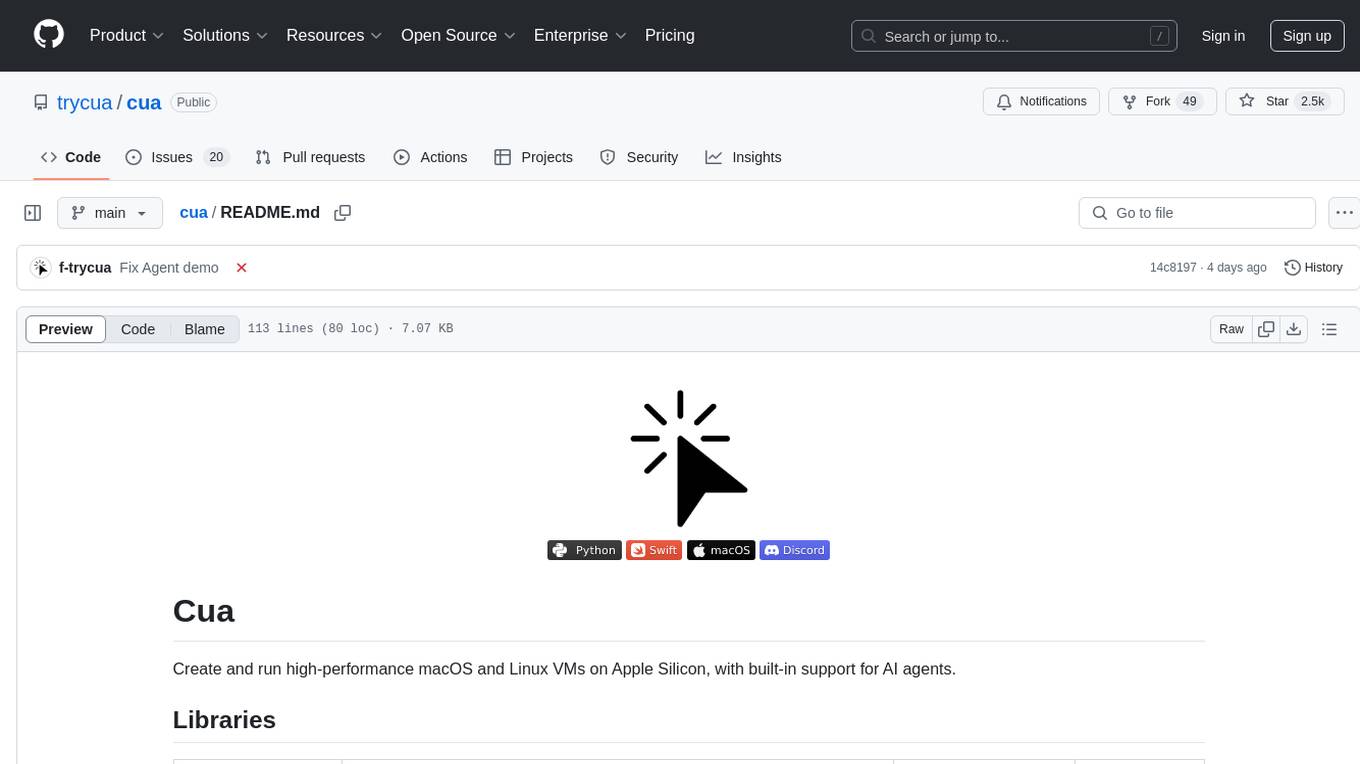Viewport: 1360px width, 764px height.
Task: Open the f-trycua author link
Action: pos(85,268)
